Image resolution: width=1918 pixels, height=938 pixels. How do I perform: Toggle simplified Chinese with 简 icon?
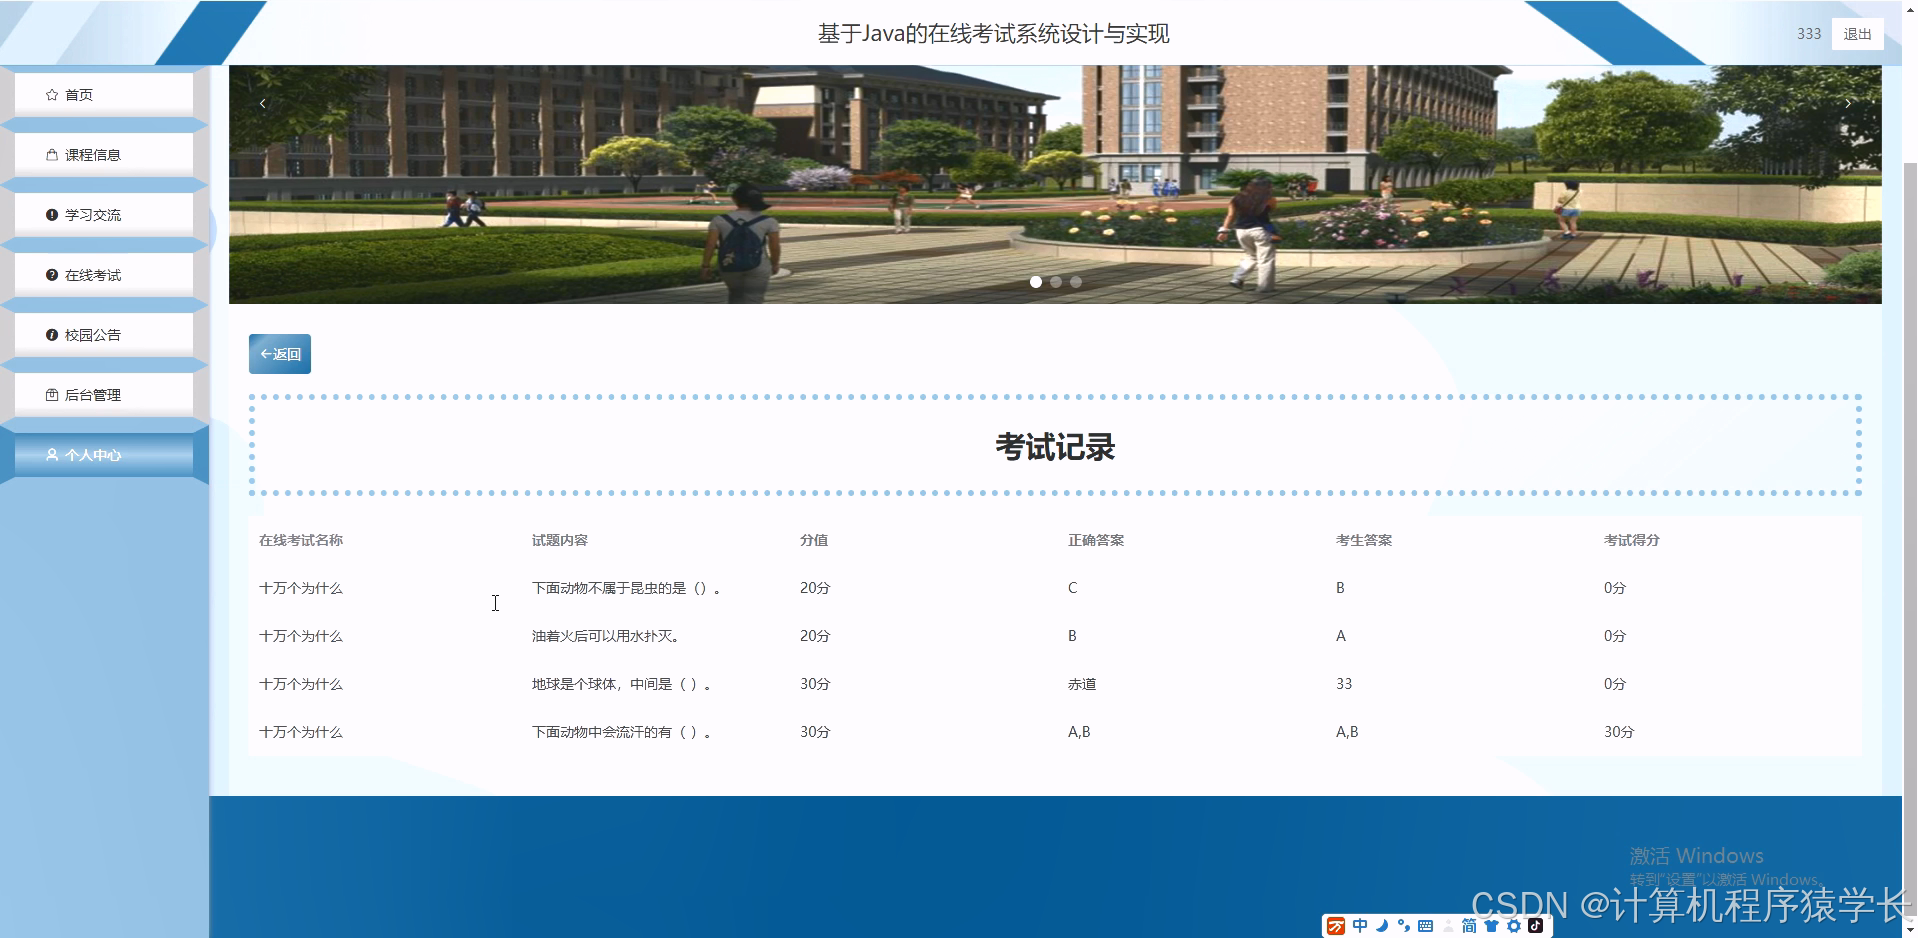pos(1468,926)
